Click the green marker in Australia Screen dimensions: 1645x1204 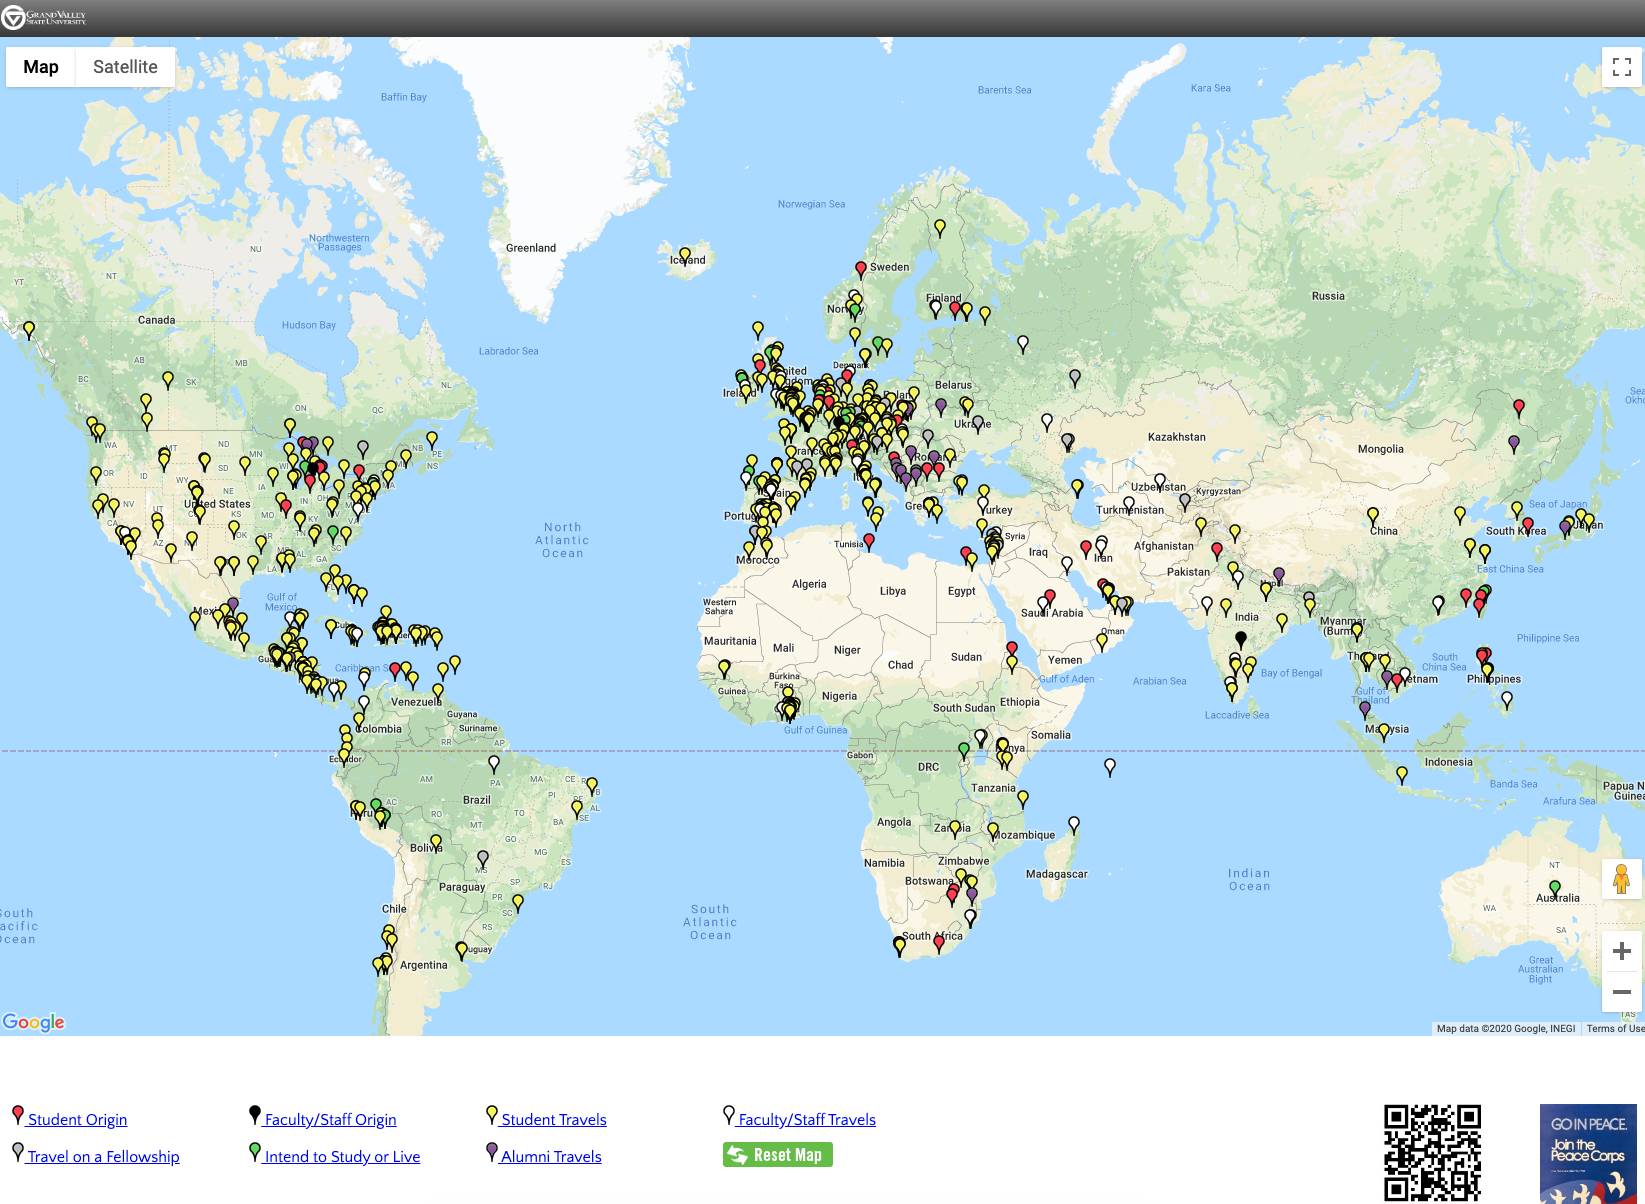coord(1555,887)
